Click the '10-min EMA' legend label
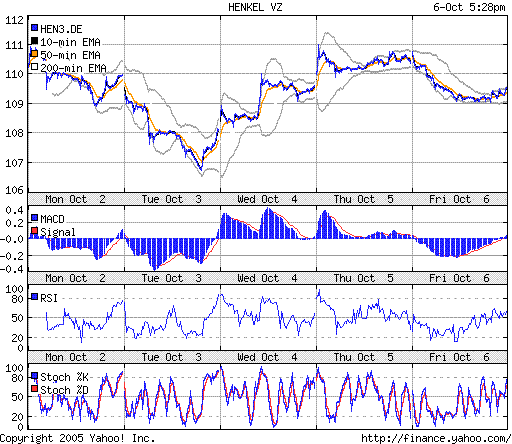 [x=70, y=42]
